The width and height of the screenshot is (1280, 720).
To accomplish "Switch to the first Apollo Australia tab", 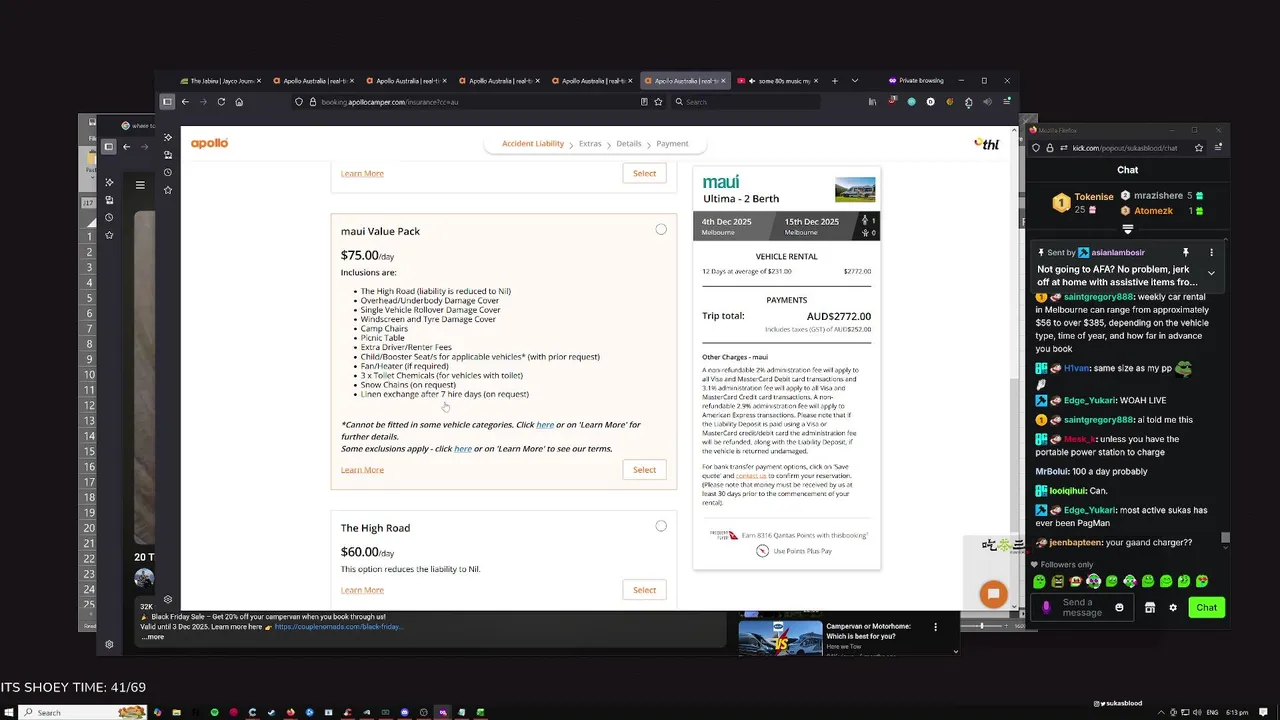I will pyautogui.click(x=314, y=81).
